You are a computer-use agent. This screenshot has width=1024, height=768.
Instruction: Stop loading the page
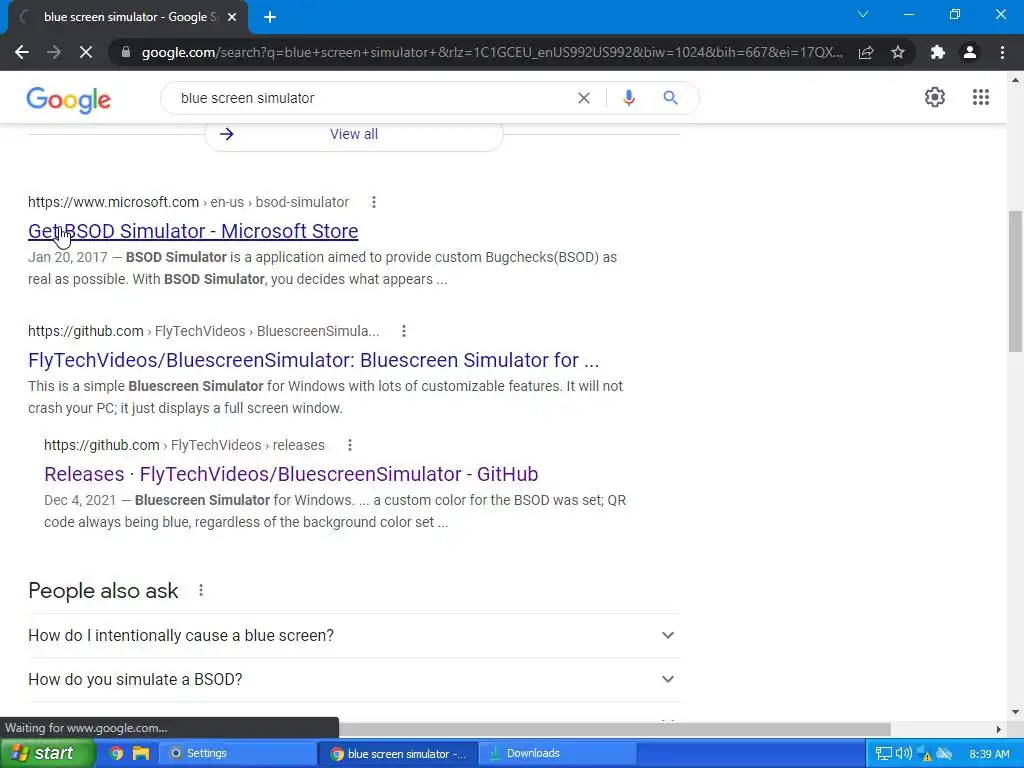click(86, 52)
